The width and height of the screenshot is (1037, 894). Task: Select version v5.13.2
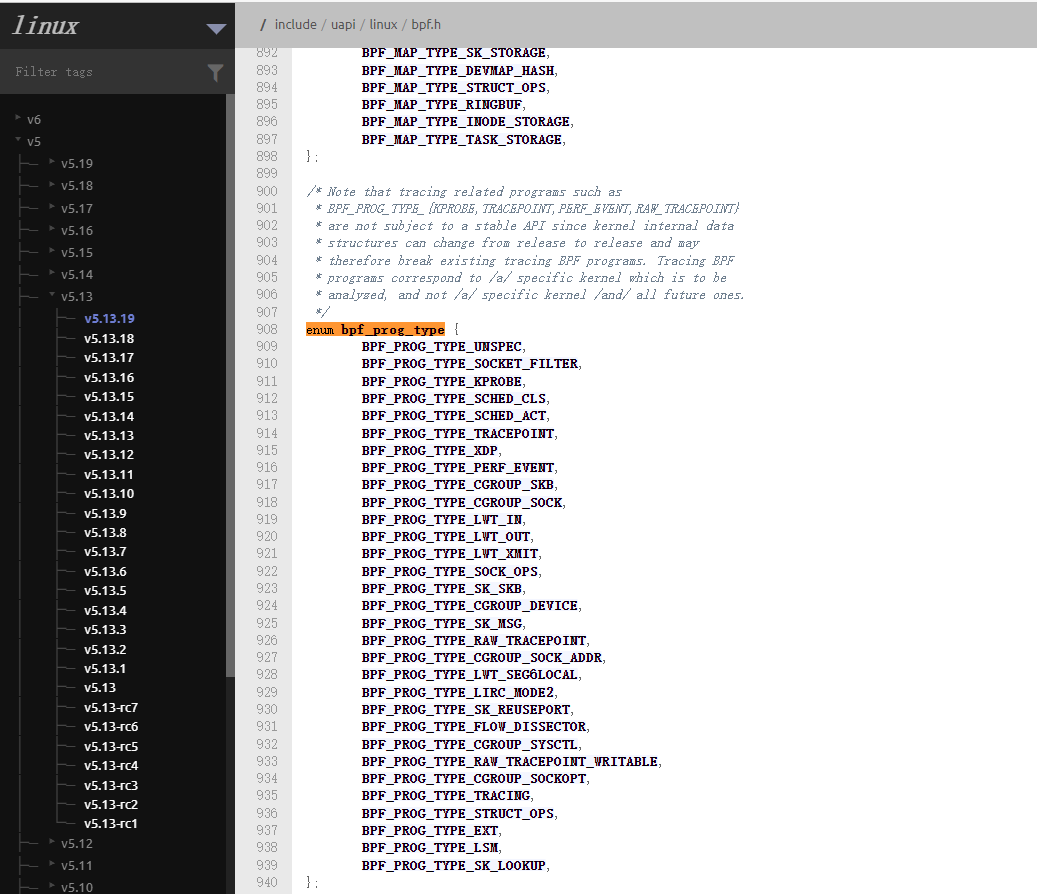(105, 650)
